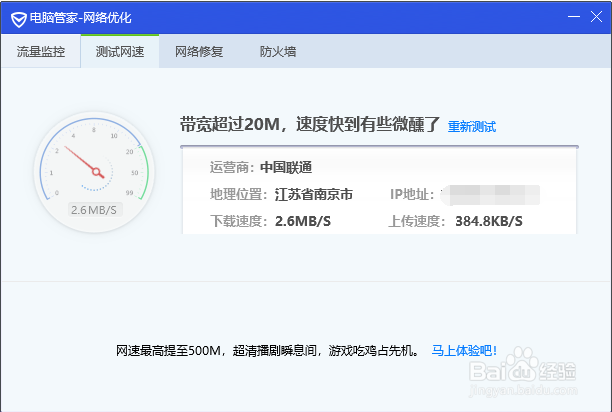Click the 电脑管家-网络优化 window title
This screenshot has width=612, height=412.
pos(81,18)
